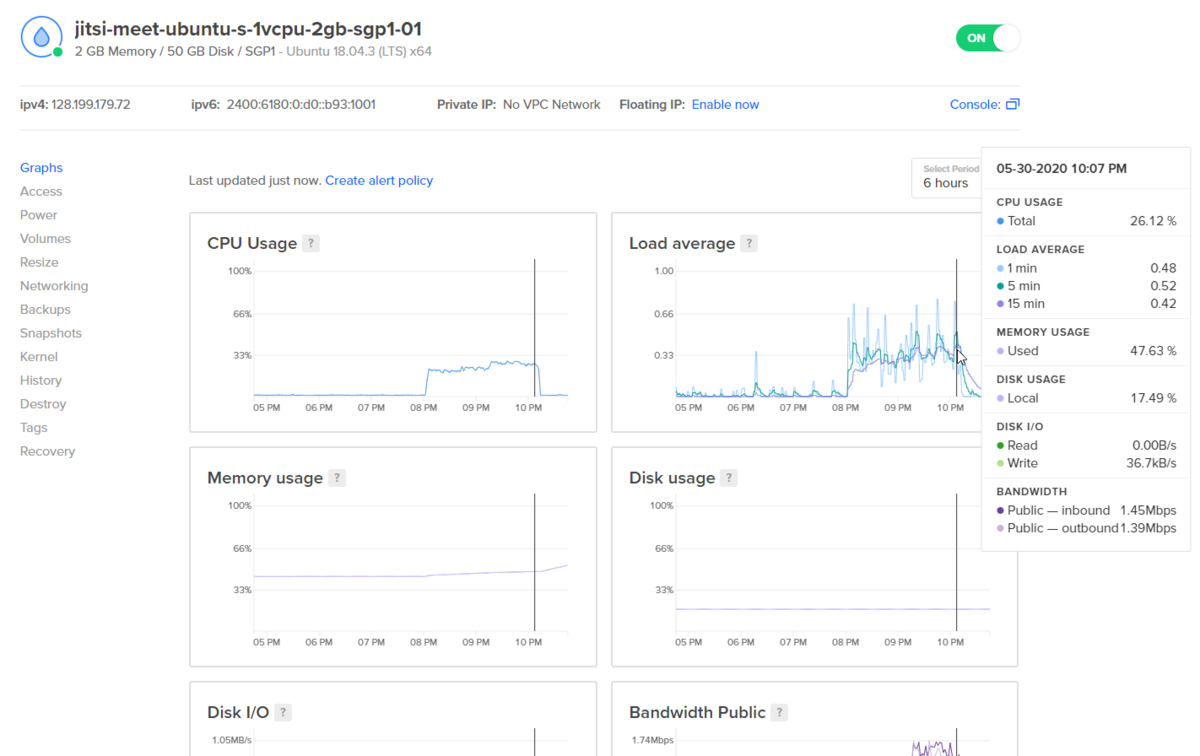This screenshot has width=1200, height=756.
Task: Click the ipv4 address 128.199.179.72
Action: tap(91, 104)
